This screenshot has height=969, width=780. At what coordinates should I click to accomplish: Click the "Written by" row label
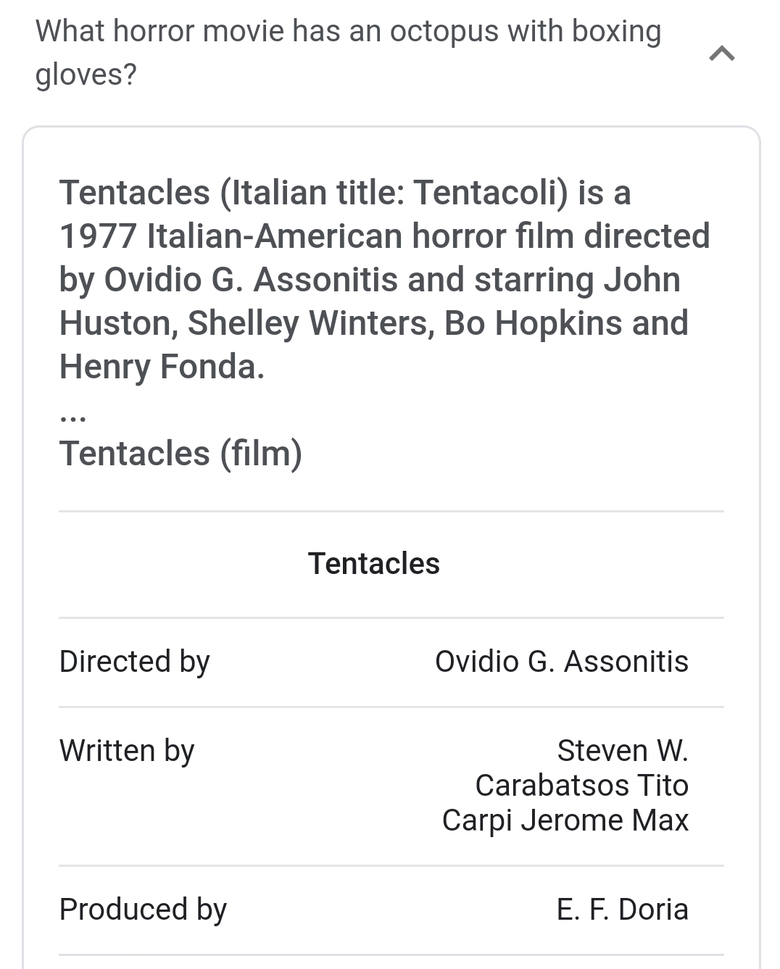[x=126, y=751]
